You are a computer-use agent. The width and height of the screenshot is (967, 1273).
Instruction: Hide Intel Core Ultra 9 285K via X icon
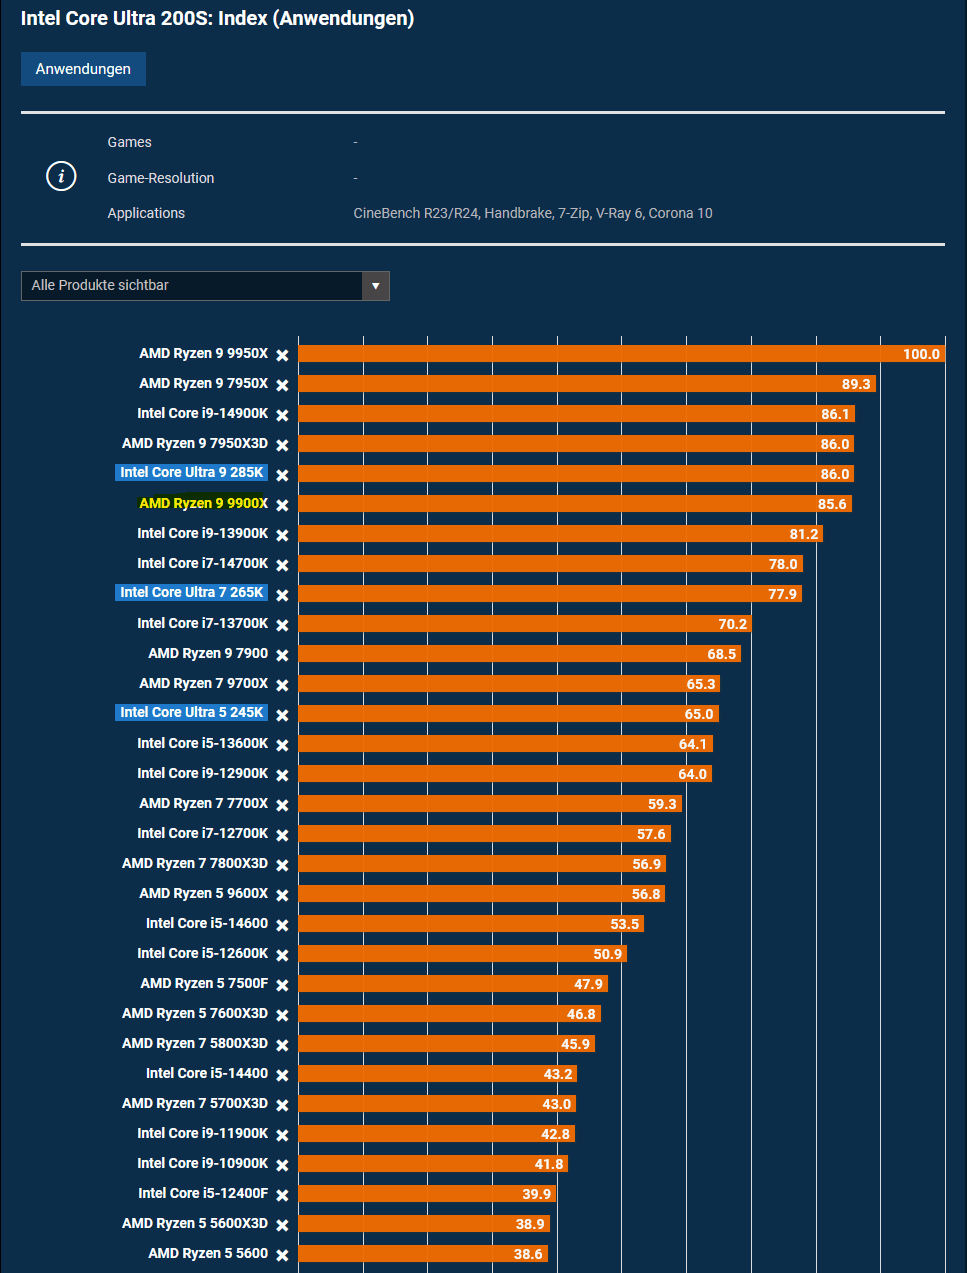click(x=282, y=475)
